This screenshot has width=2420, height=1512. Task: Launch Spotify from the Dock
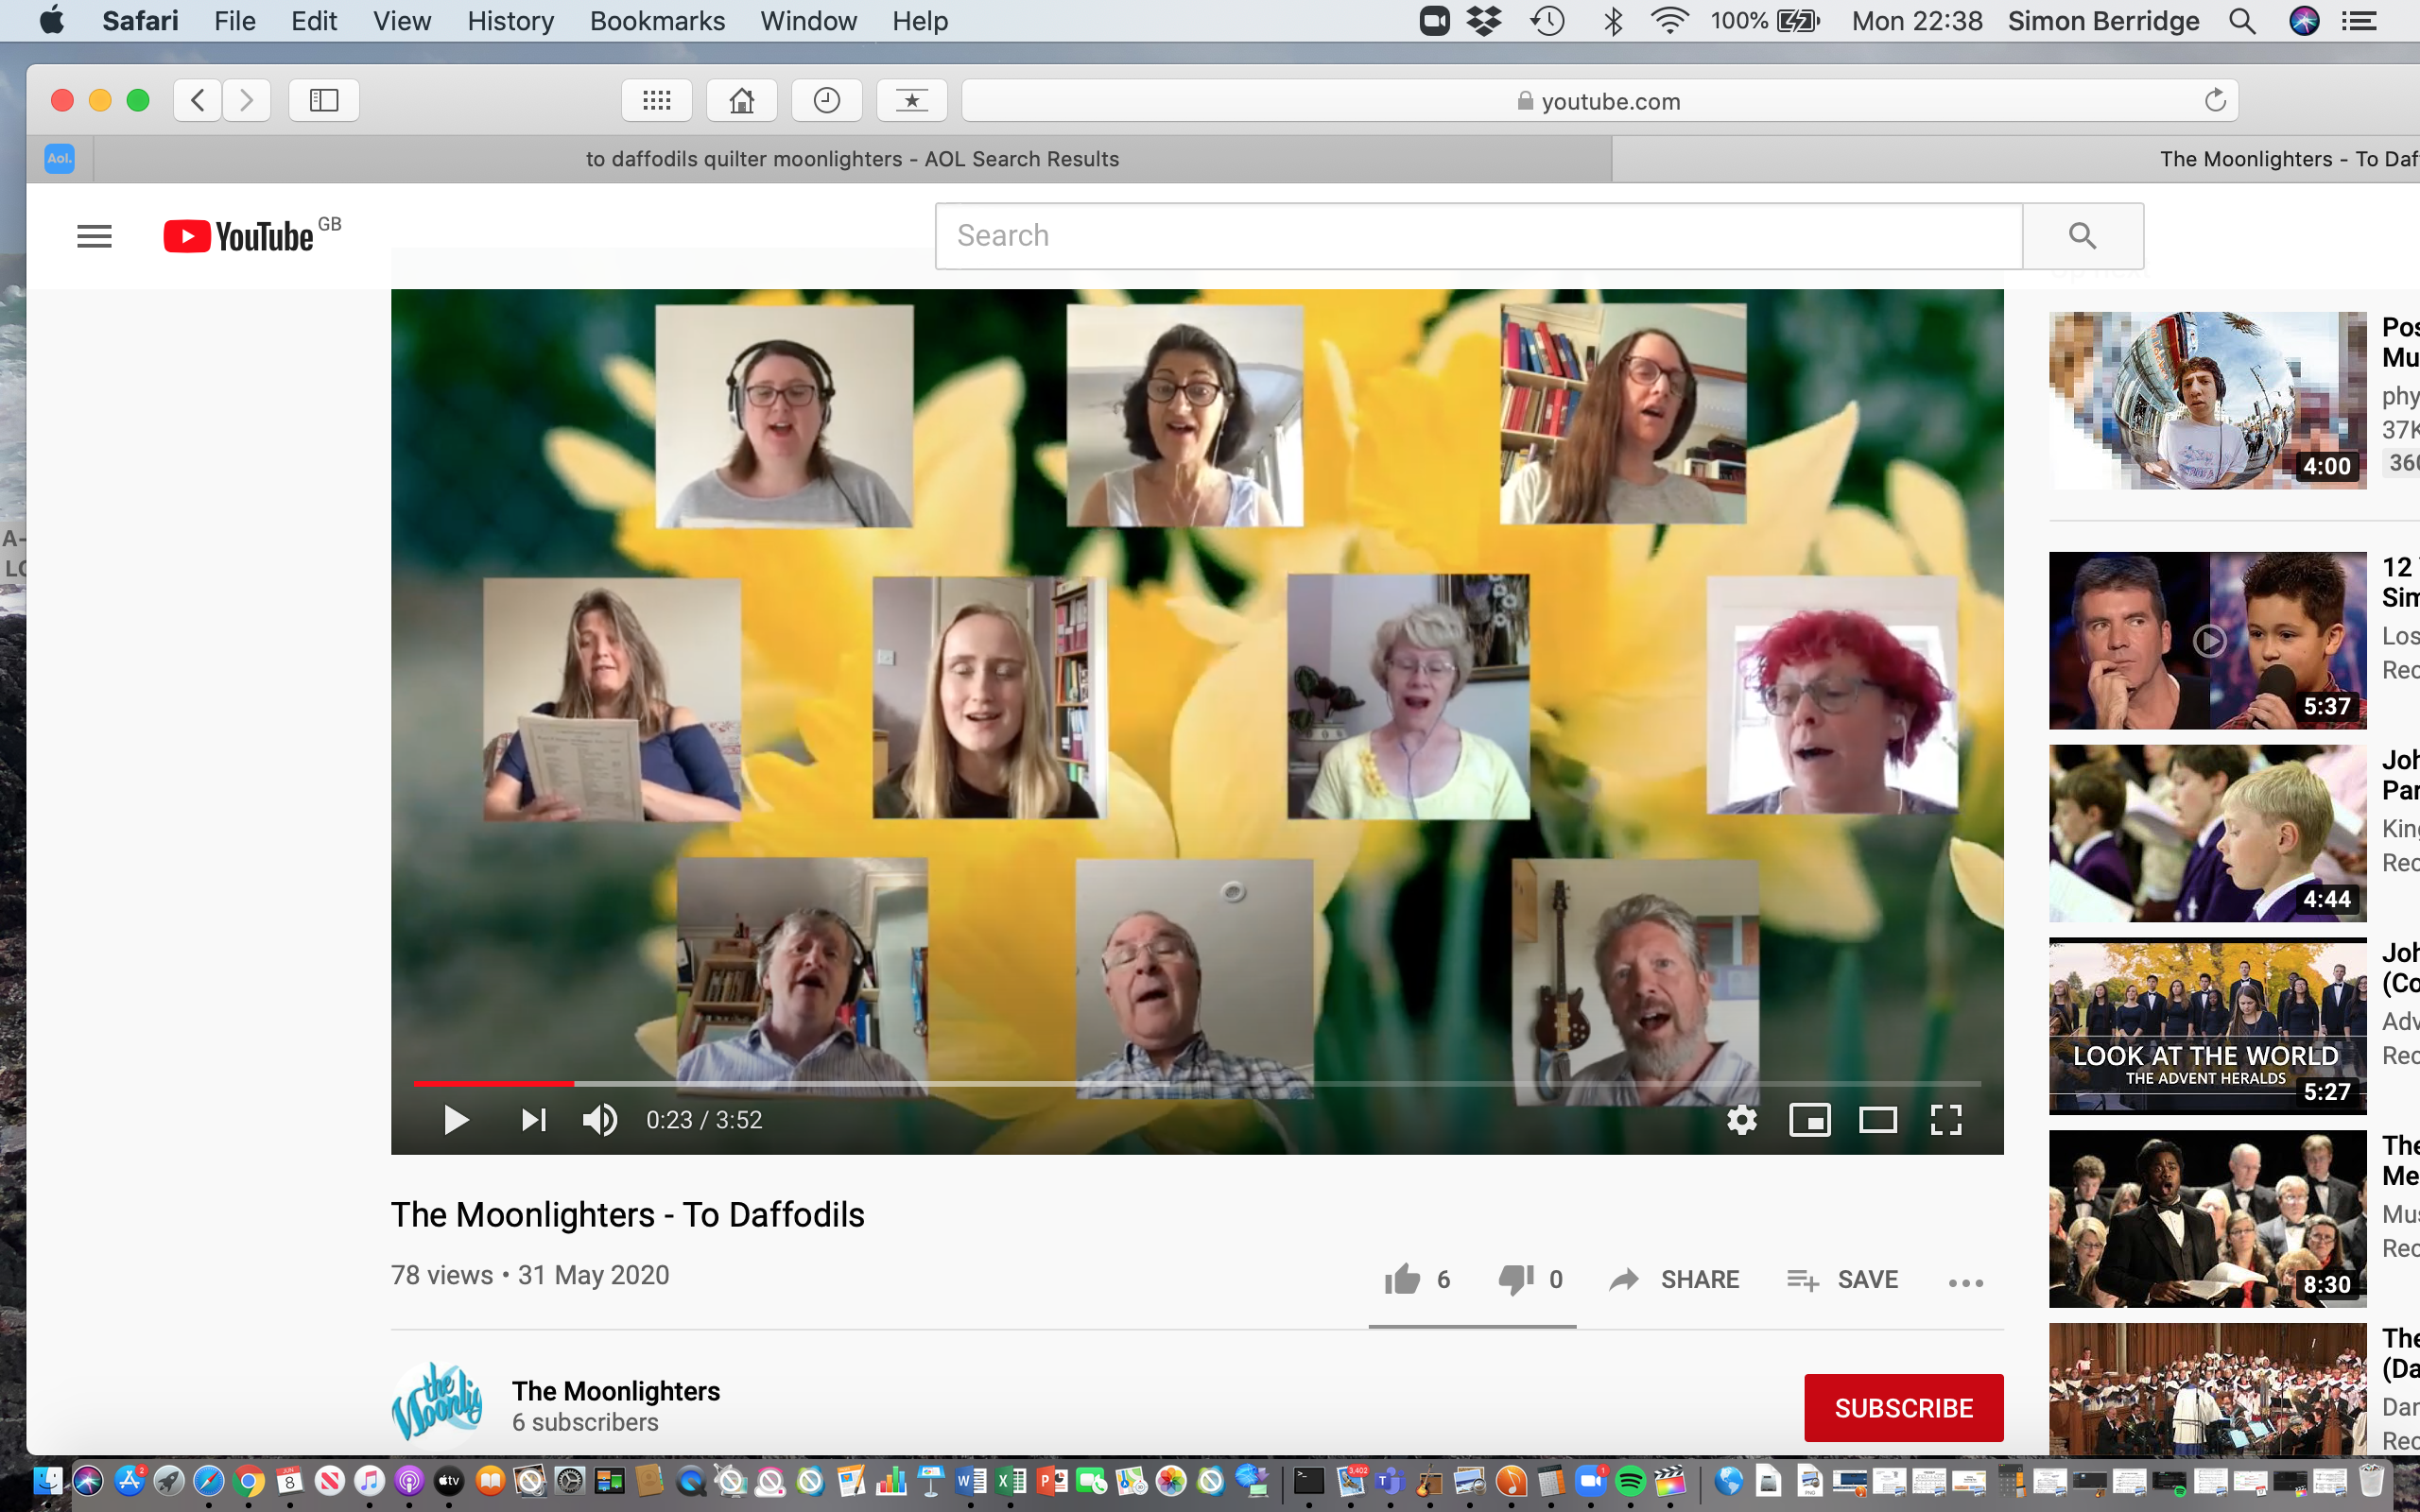pos(1631,1481)
